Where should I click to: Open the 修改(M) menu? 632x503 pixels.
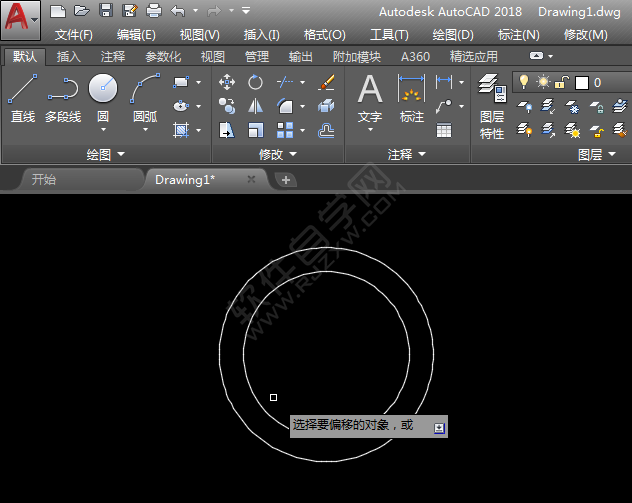pyautogui.click(x=586, y=35)
